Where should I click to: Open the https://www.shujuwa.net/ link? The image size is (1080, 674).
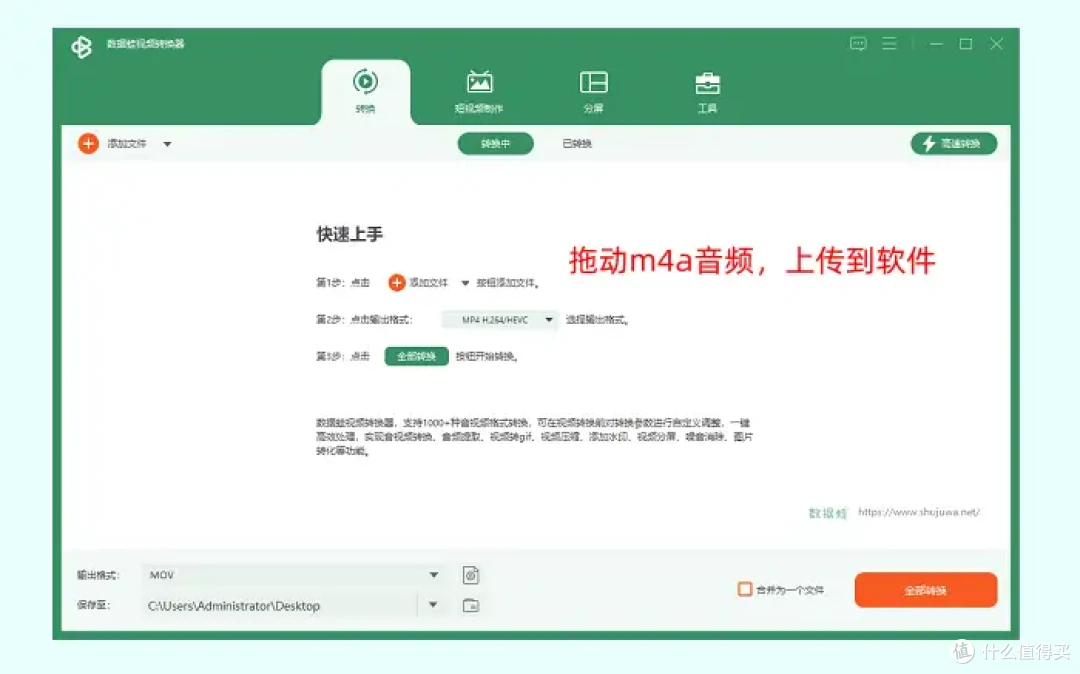pyautogui.click(x=919, y=512)
